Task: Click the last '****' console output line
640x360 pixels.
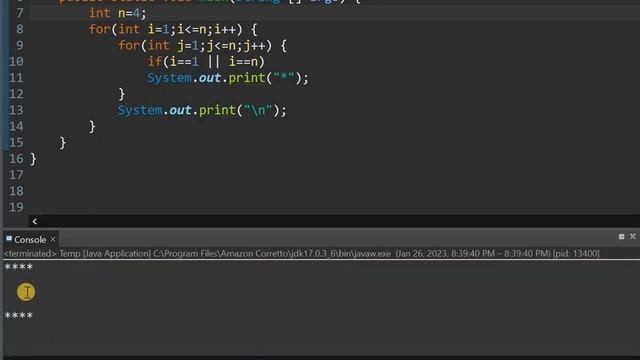Action: pos(18,316)
